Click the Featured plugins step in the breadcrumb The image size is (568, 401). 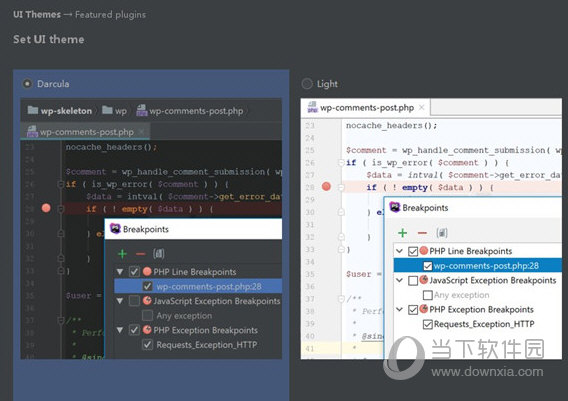coord(110,14)
